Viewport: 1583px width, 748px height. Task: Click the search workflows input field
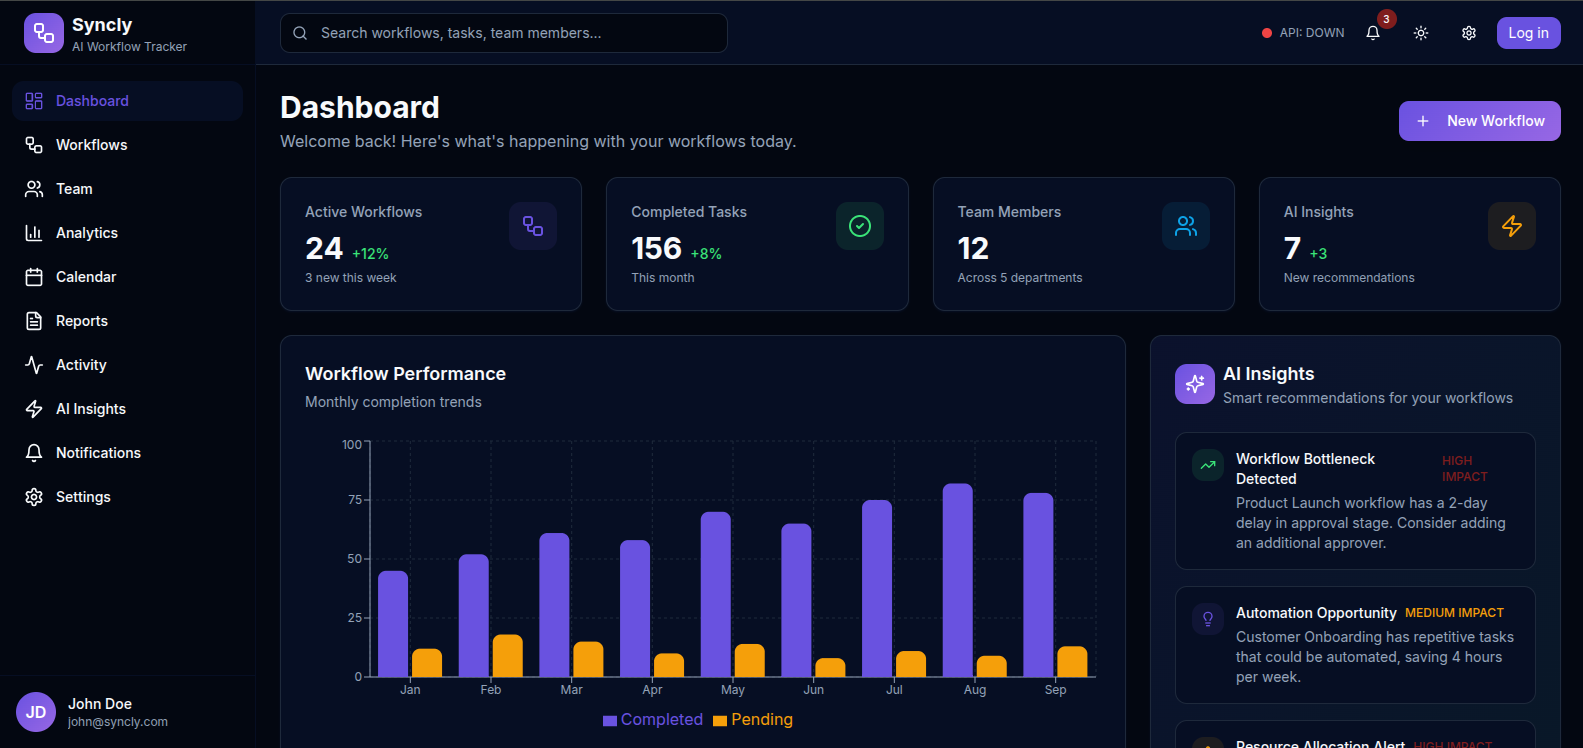point(504,33)
